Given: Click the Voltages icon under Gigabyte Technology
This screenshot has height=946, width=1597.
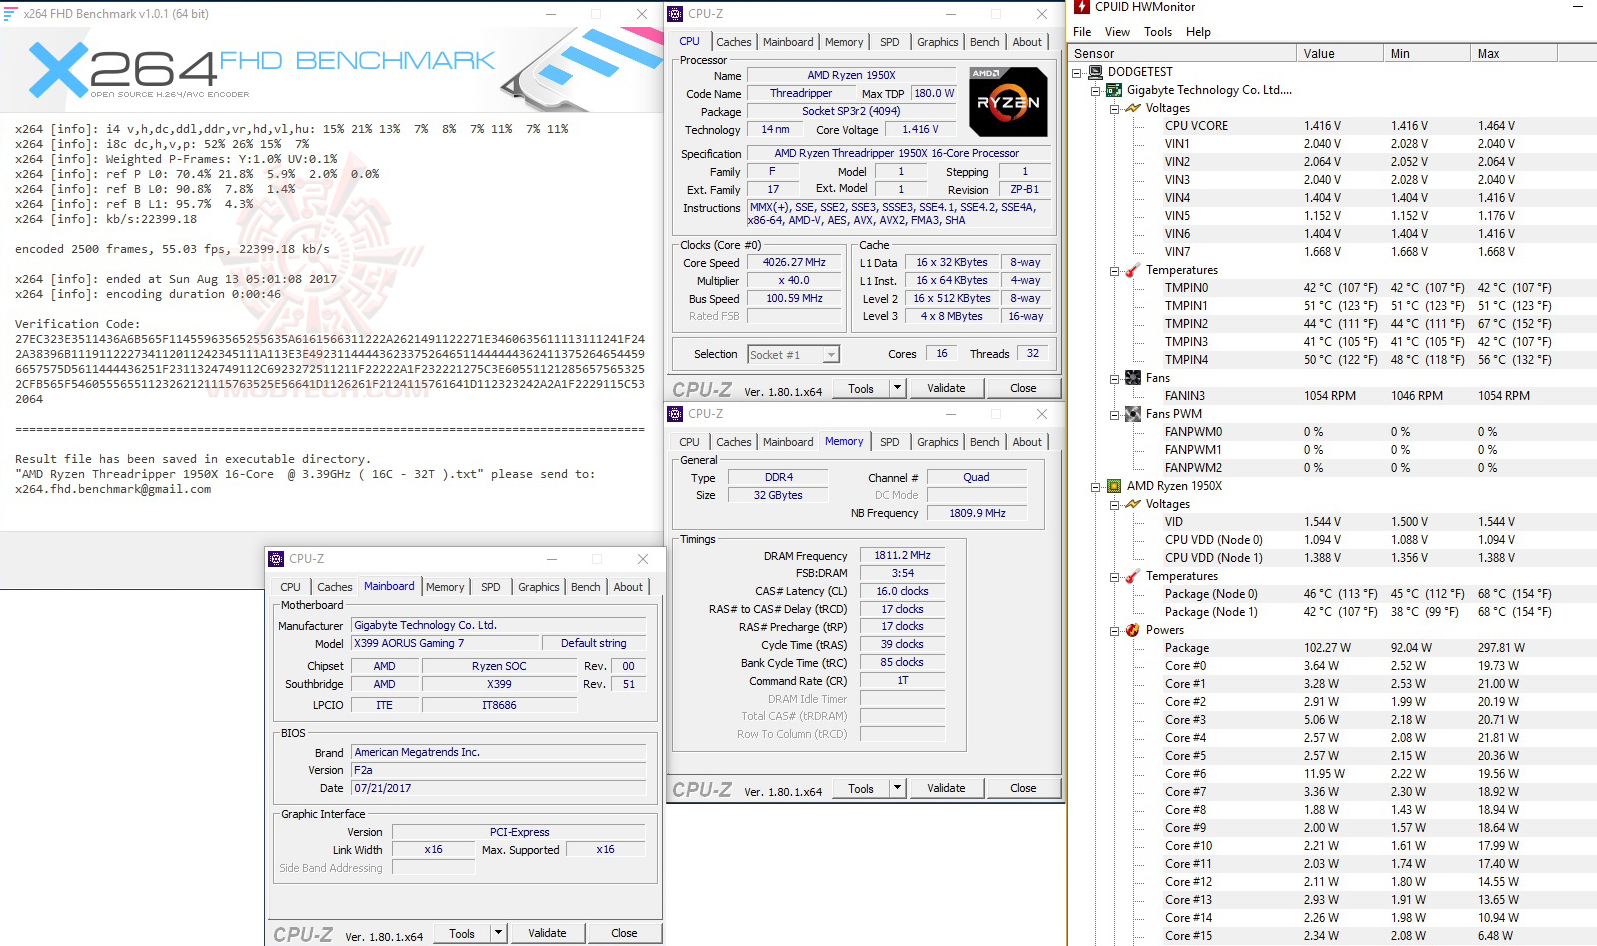Looking at the screenshot, I should point(1133,108).
